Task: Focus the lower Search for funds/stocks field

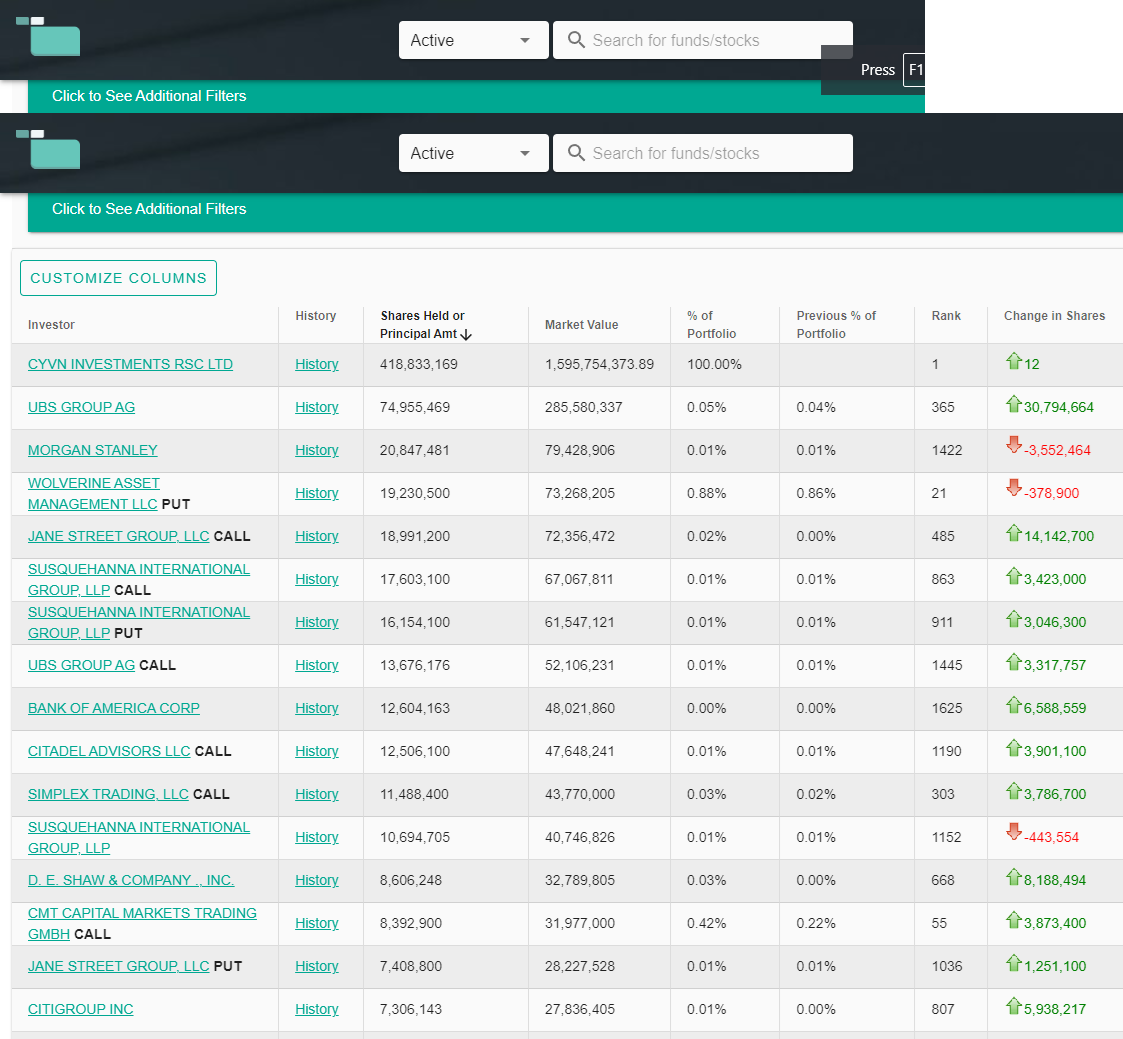Action: coord(703,153)
